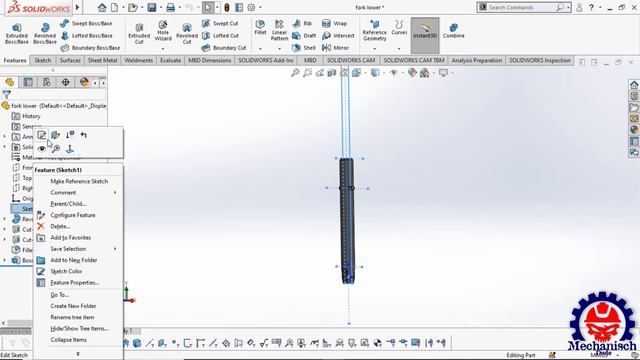The height and width of the screenshot is (360, 640).
Task: Switch to the Weldments tab
Action: [x=138, y=60]
